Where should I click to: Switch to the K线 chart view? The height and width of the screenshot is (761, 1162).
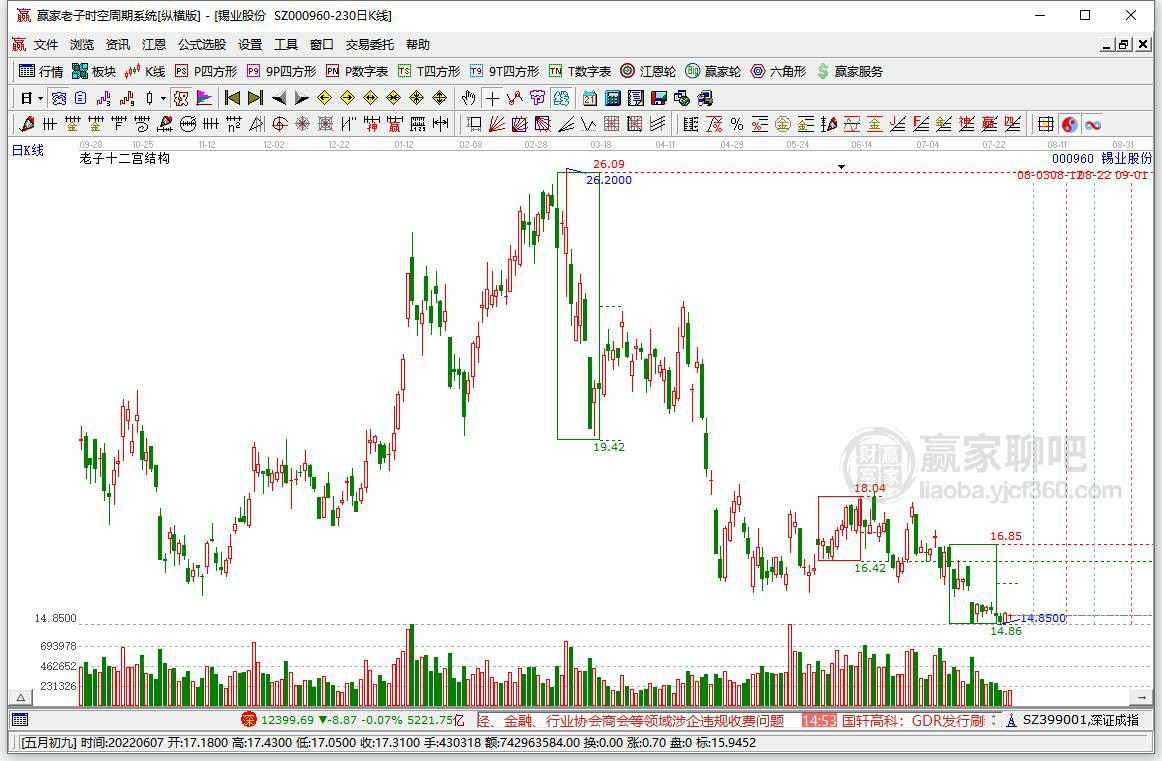(x=145, y=71)
